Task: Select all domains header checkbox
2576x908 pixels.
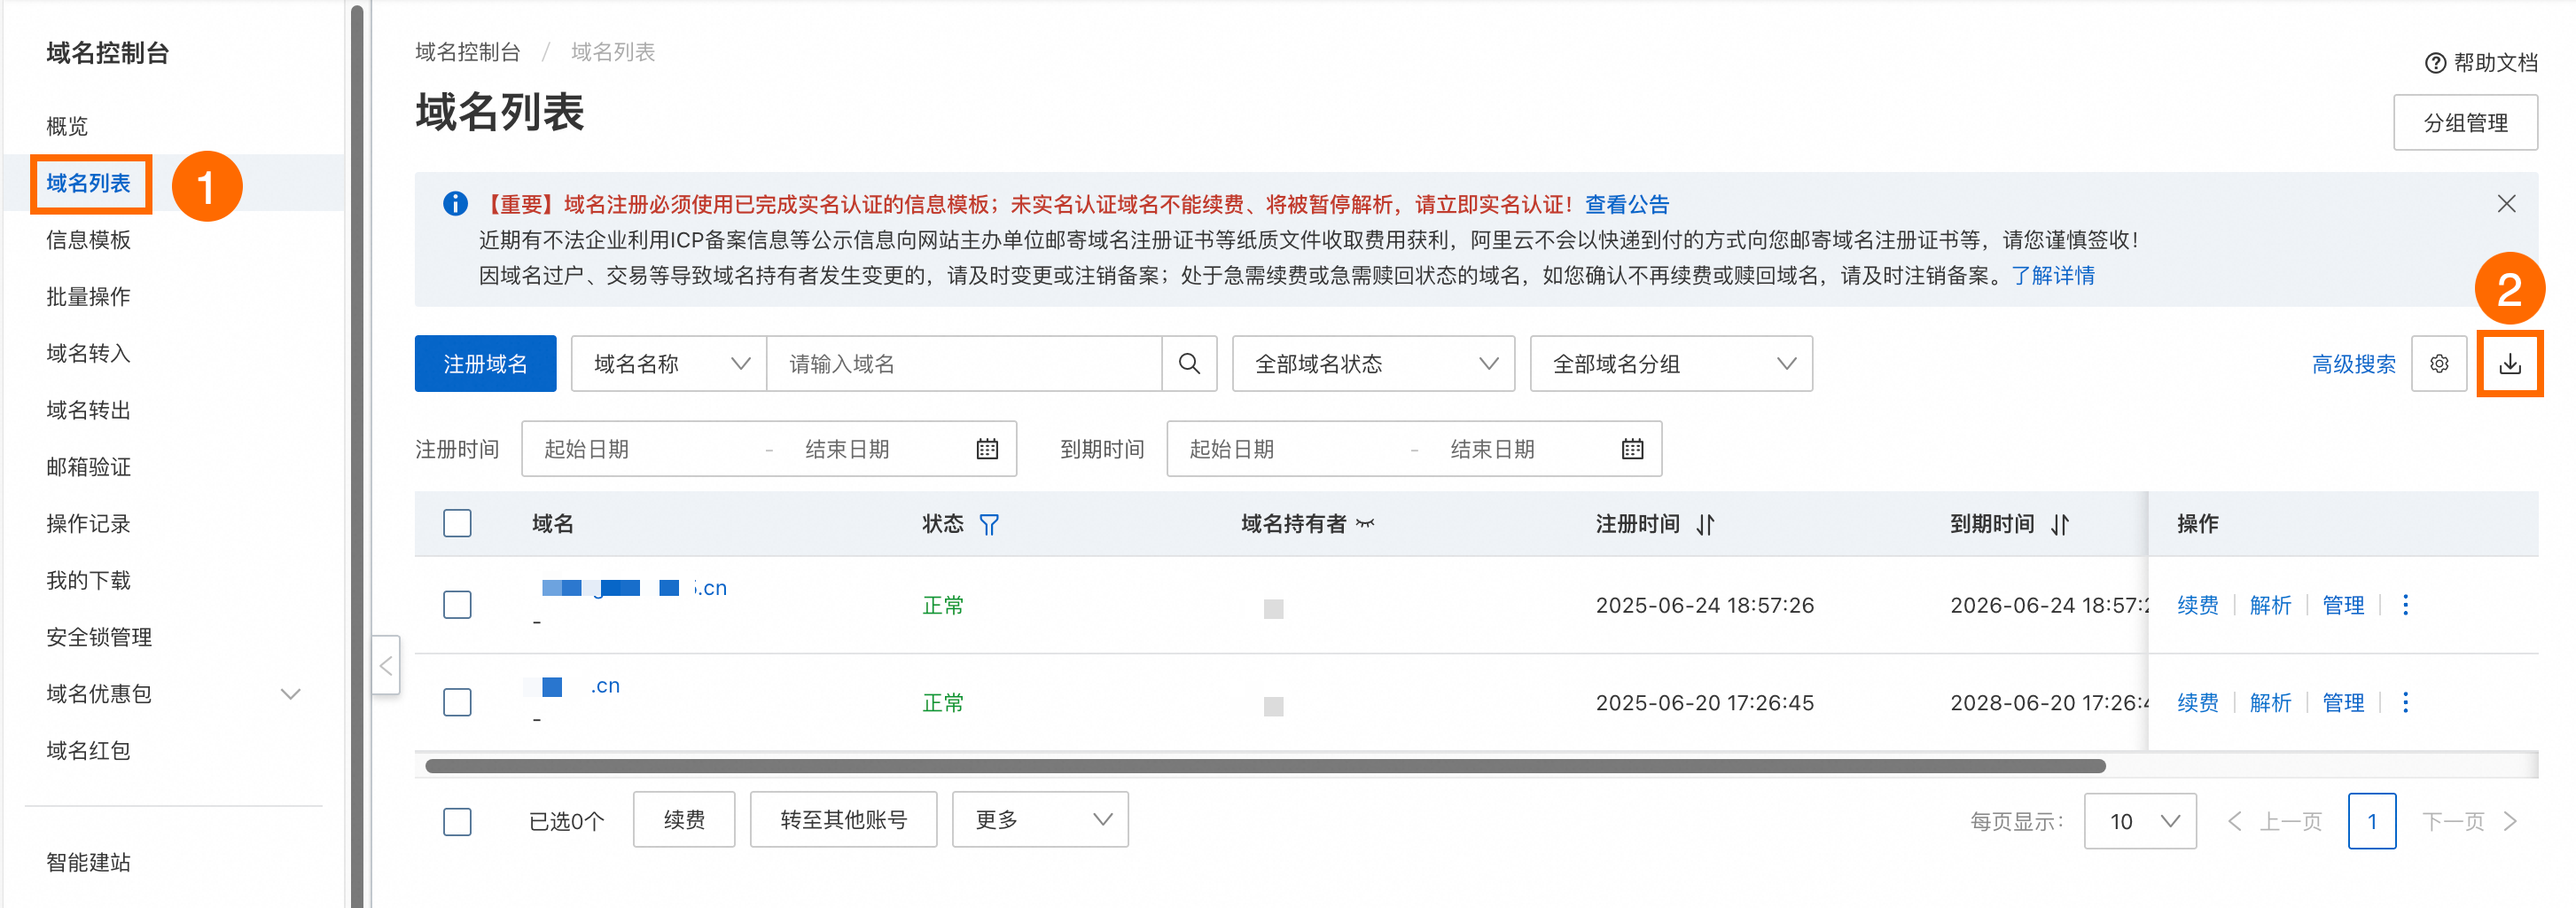Action: 457,523
